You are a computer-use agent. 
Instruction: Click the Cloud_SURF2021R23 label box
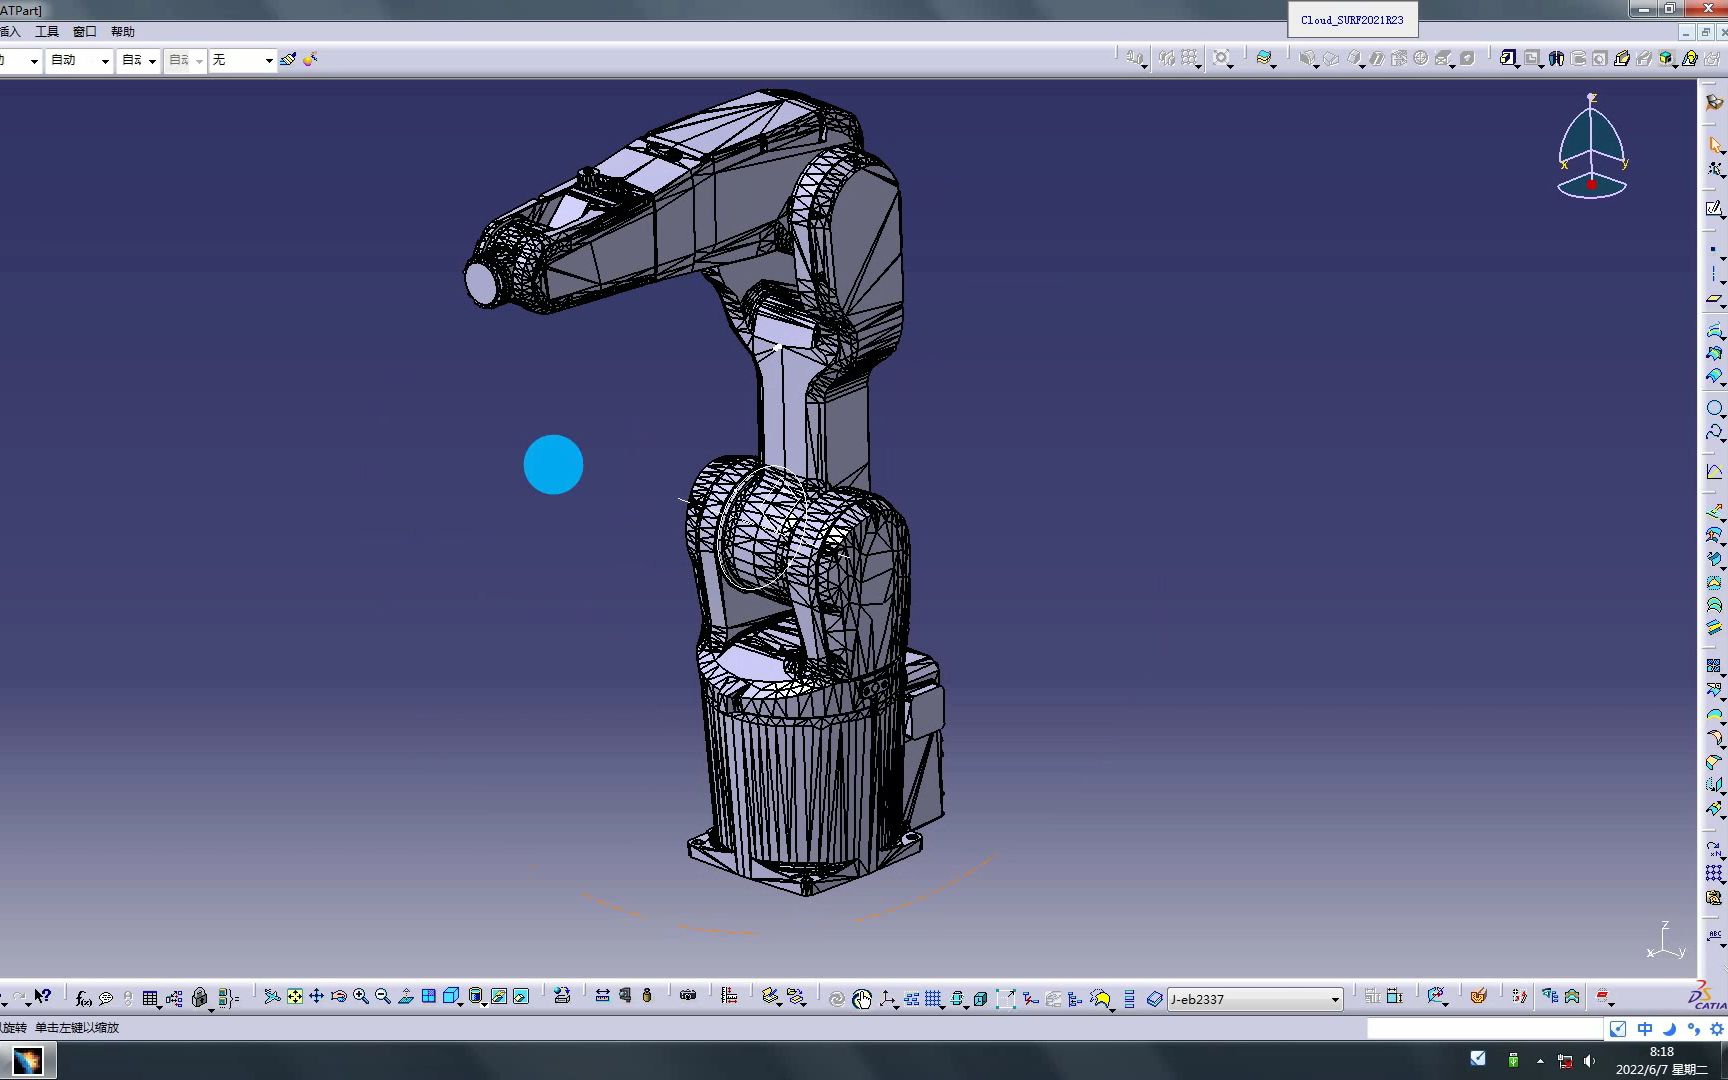tap(1352, 18)
